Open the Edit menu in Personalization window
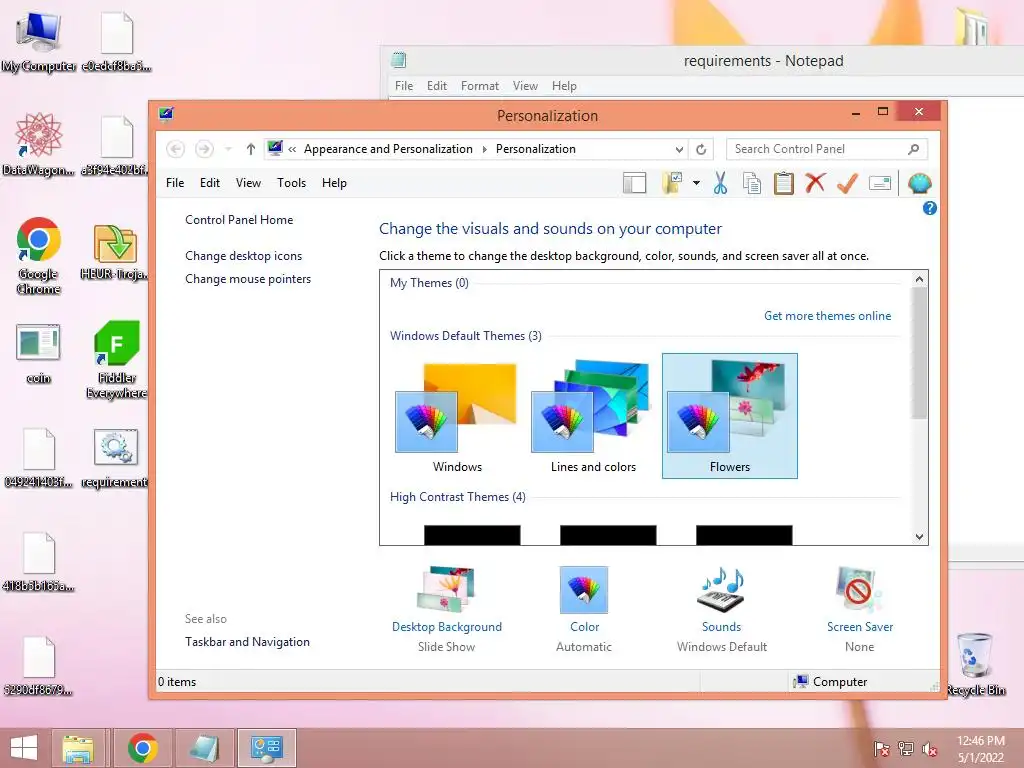This screenshot has height=768, width=1024. tap(210, 183)
